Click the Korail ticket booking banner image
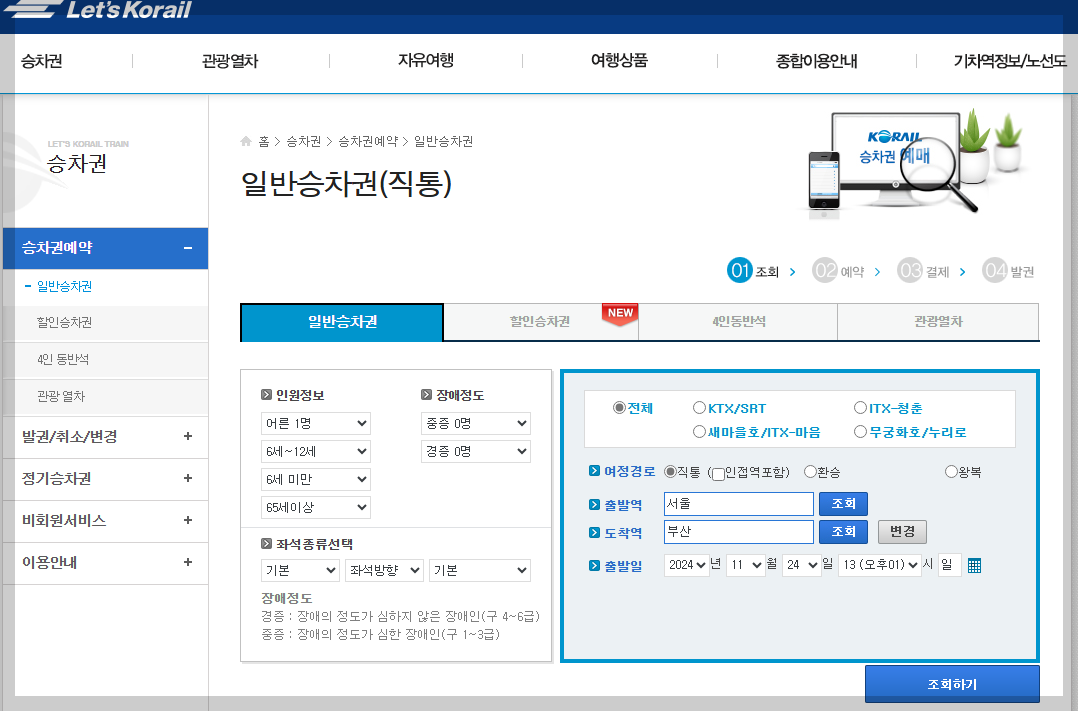 coord(916,165)
